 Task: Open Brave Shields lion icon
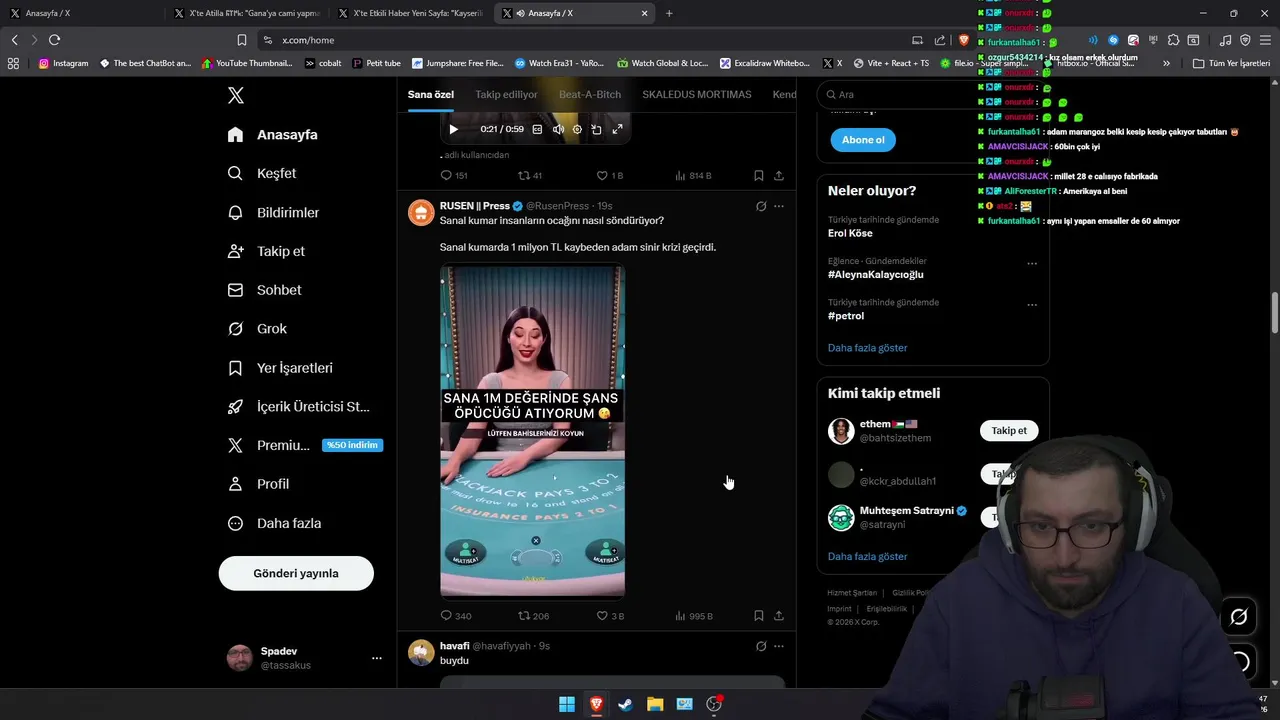964,40
